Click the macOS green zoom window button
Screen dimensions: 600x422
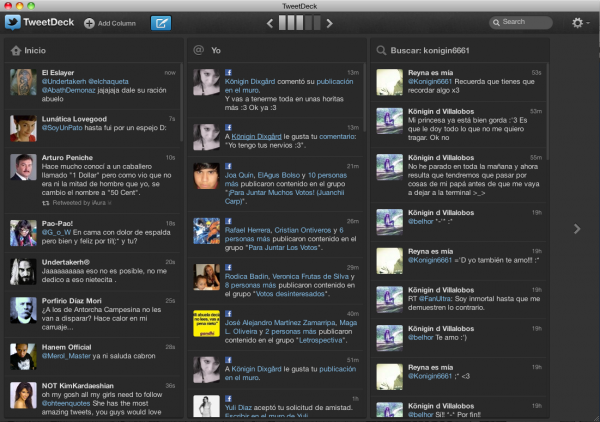(x=31, y=5)
